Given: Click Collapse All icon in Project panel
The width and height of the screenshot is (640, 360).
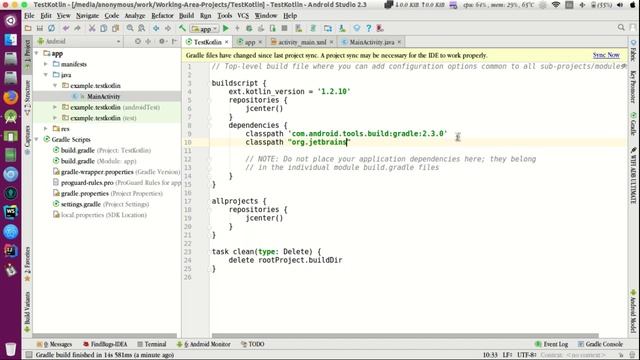Looking at the screenshot, I should (148, 41).
